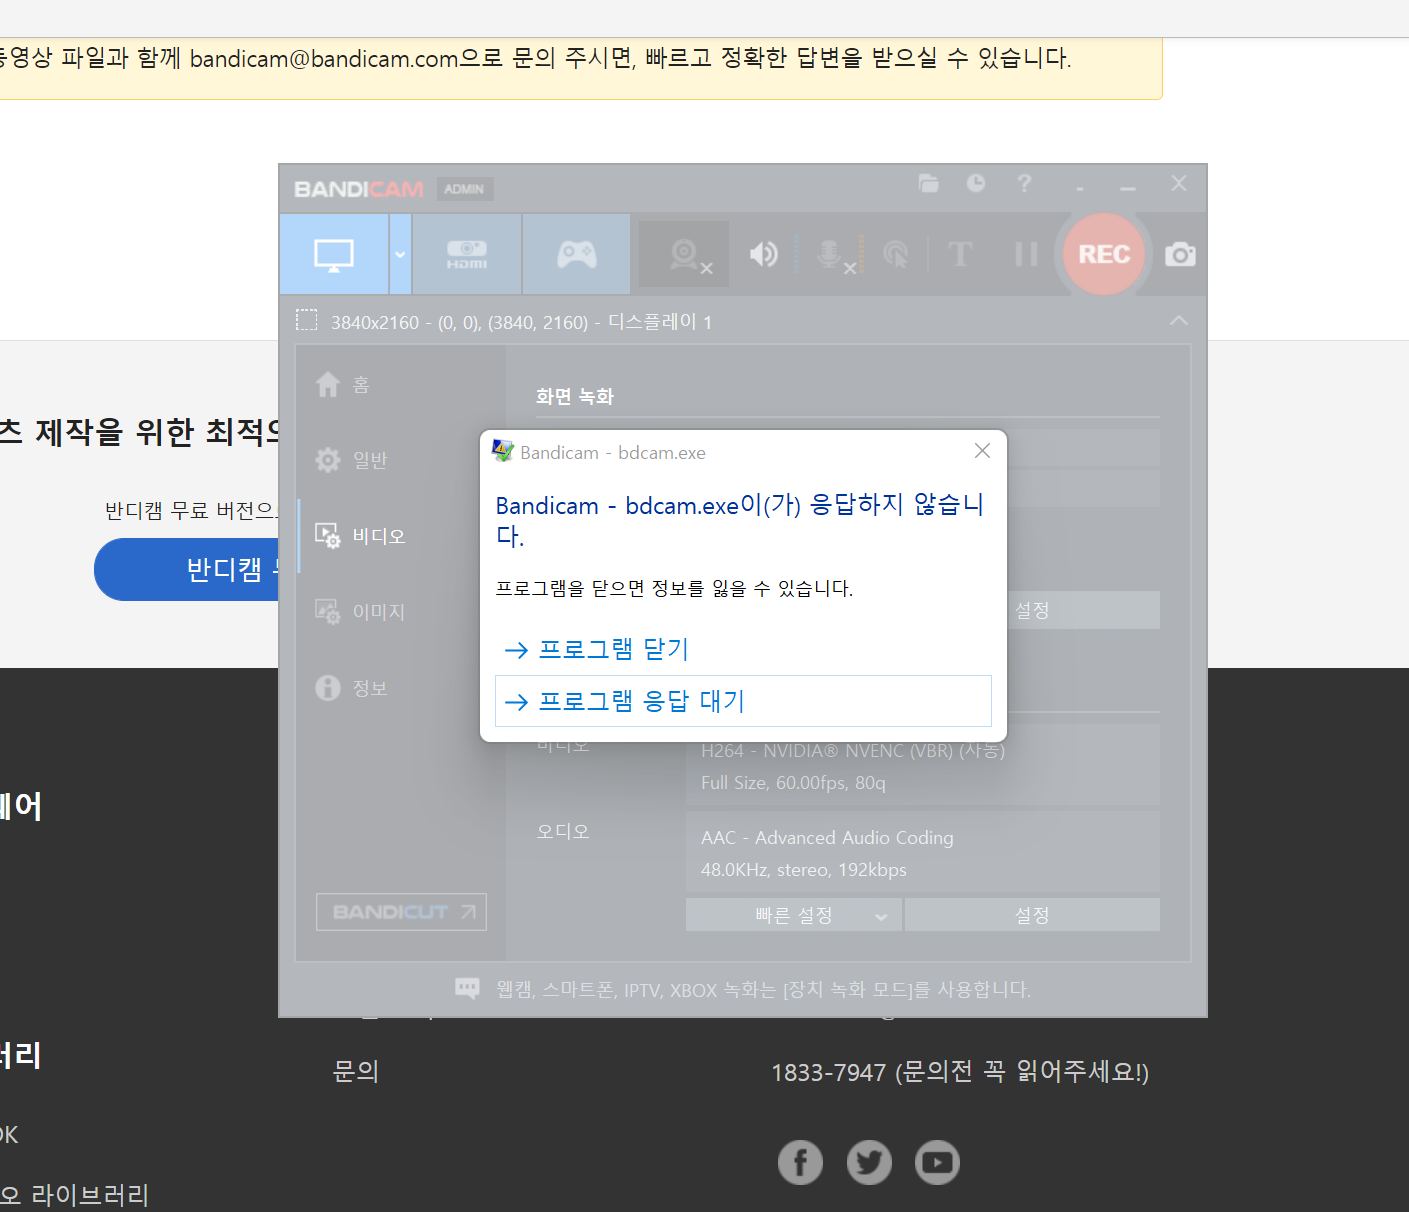The image size is (1409, 1212).
Task: Open scheduled recording clock icon
Action: tap(976, 183)
